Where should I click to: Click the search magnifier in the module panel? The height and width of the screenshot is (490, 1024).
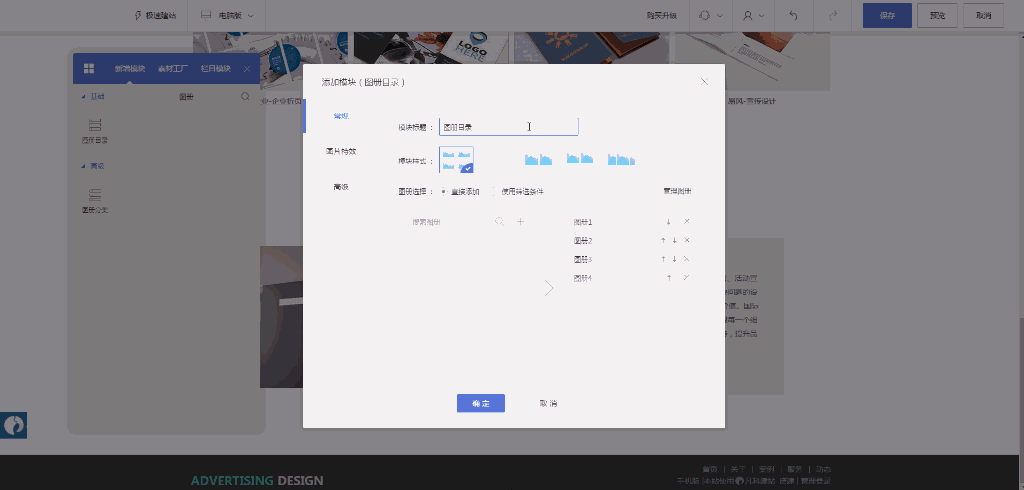click(245, 96)
